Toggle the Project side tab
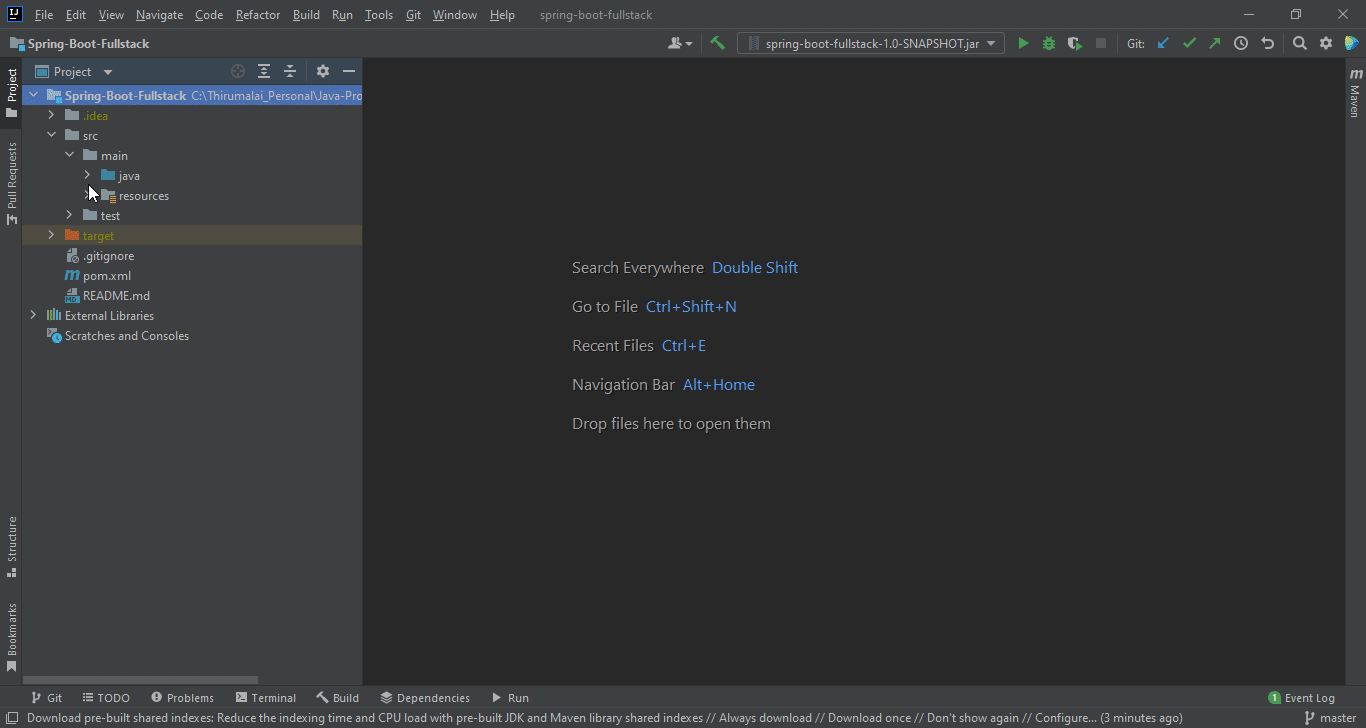The image size is (1366, 728). tap(11, 93)
